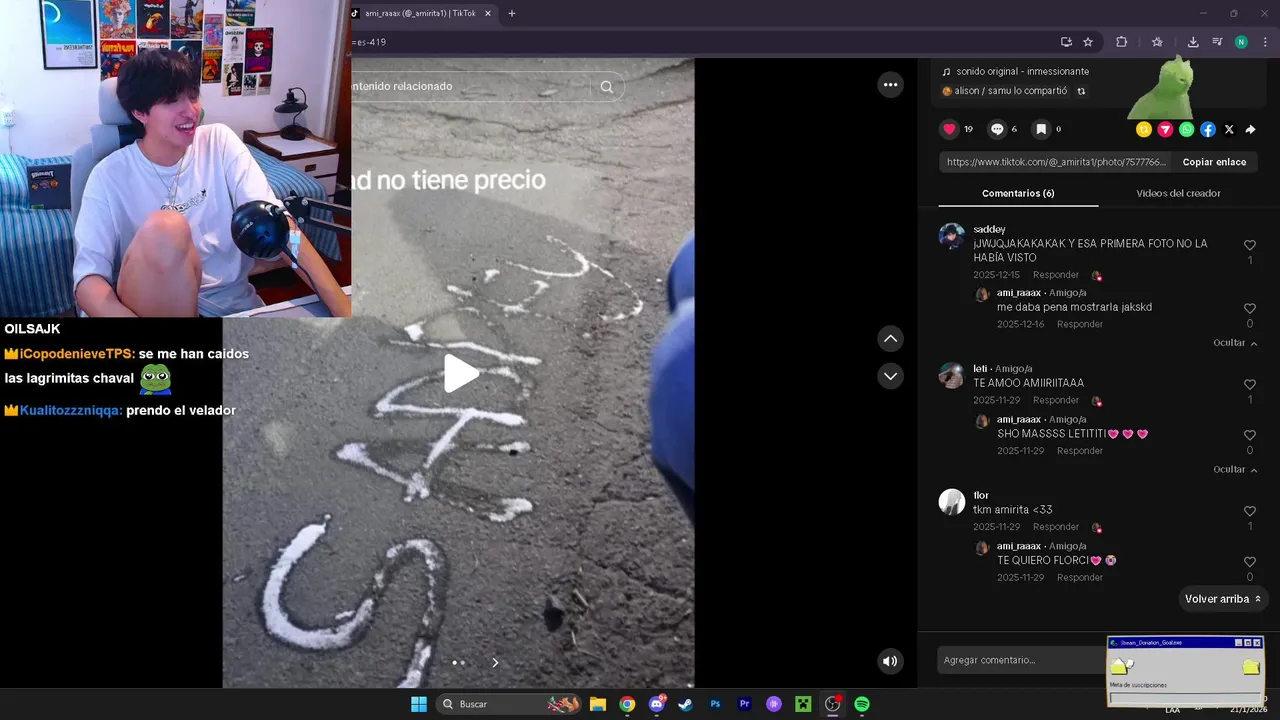
Task: Open saddey's profile from username
Action: pyautogui.click(x=989, y=229)
